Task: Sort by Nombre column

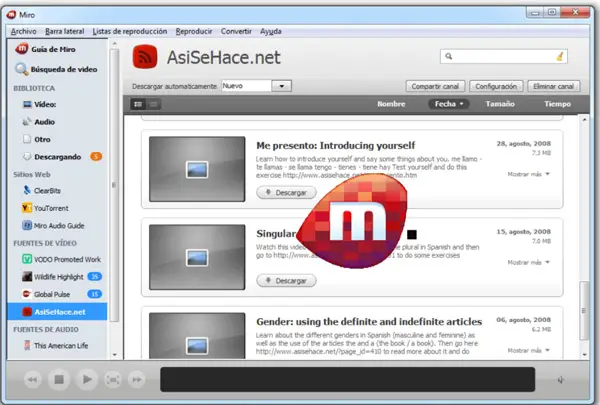Action: tap(391, 104)
